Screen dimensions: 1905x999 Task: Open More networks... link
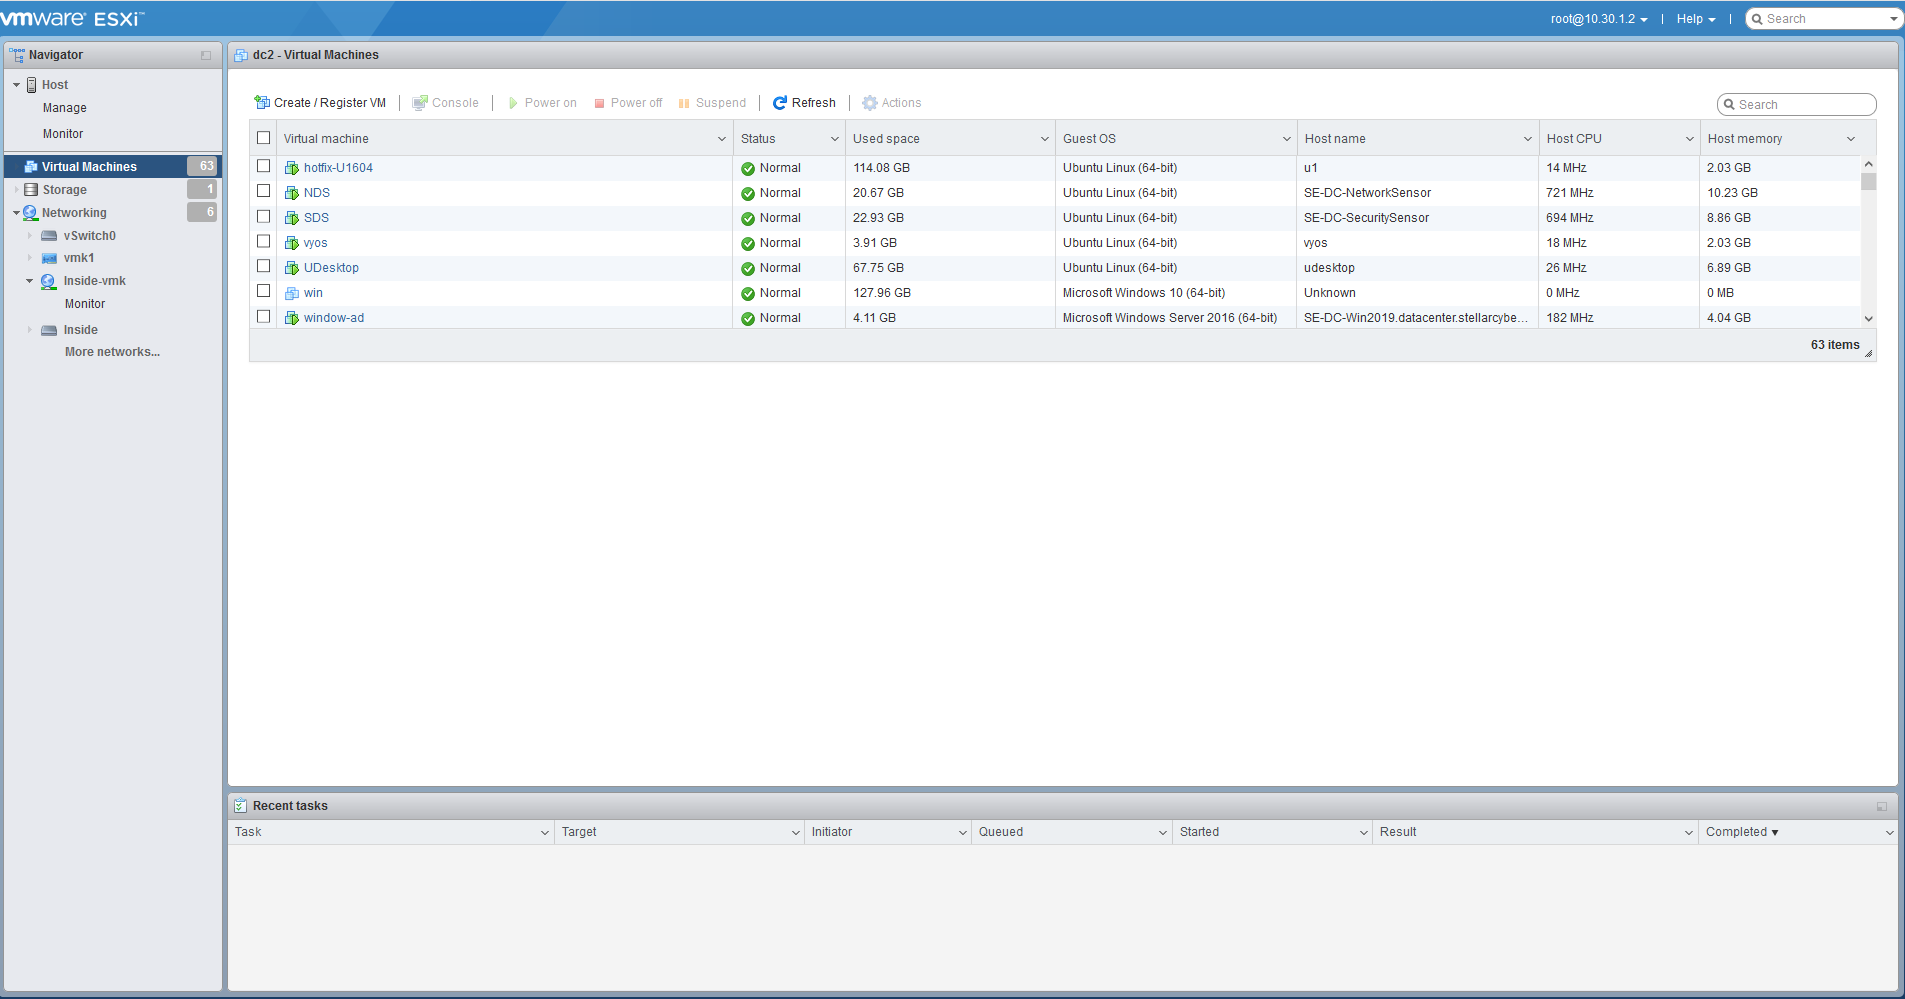point(112,352)
